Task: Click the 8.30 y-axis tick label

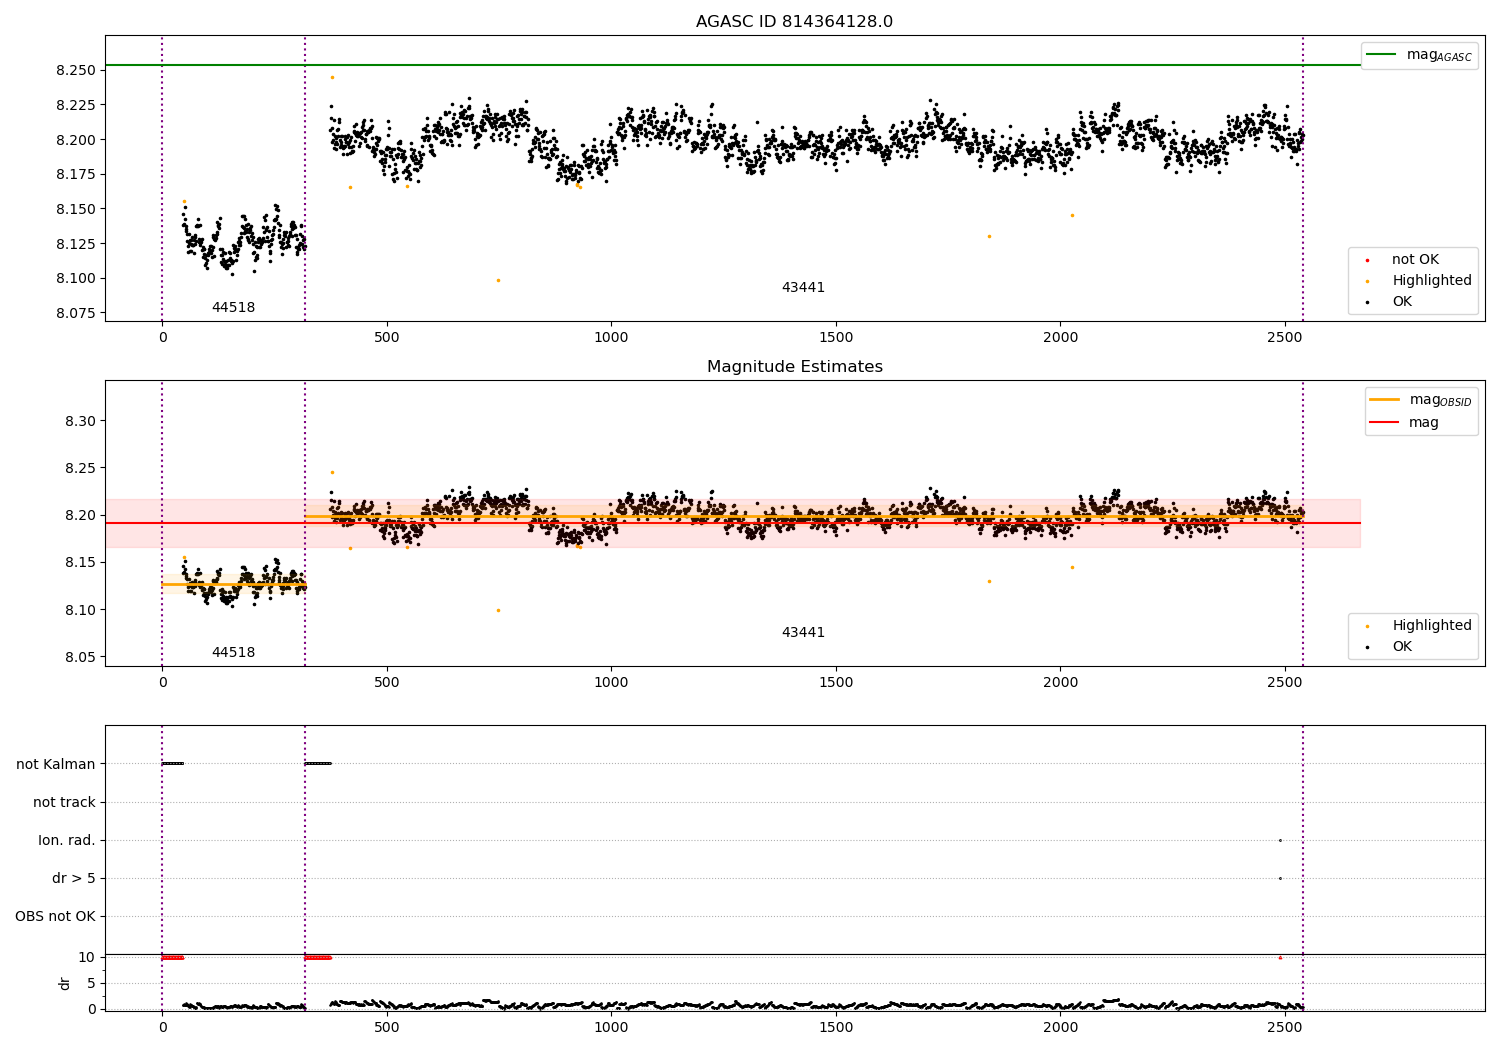Action: tap(80, 422)
